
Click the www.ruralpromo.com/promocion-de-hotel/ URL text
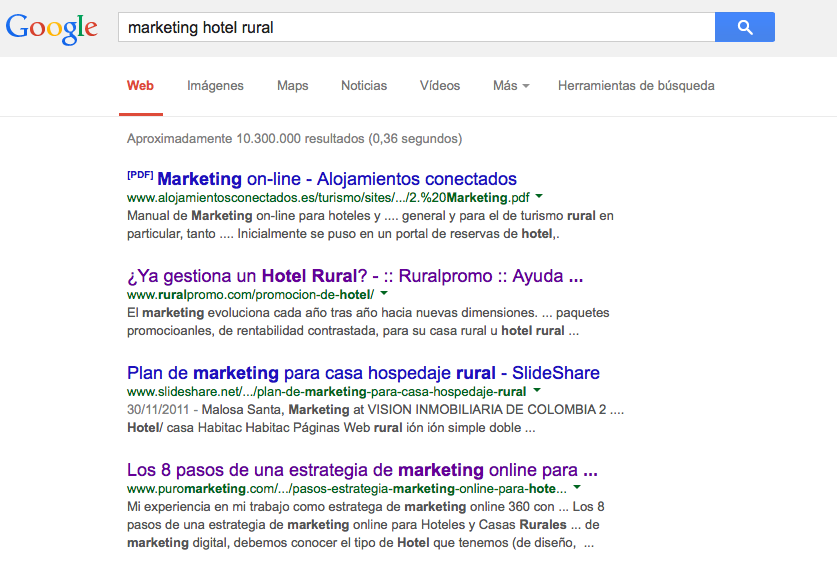click(250, 295)
